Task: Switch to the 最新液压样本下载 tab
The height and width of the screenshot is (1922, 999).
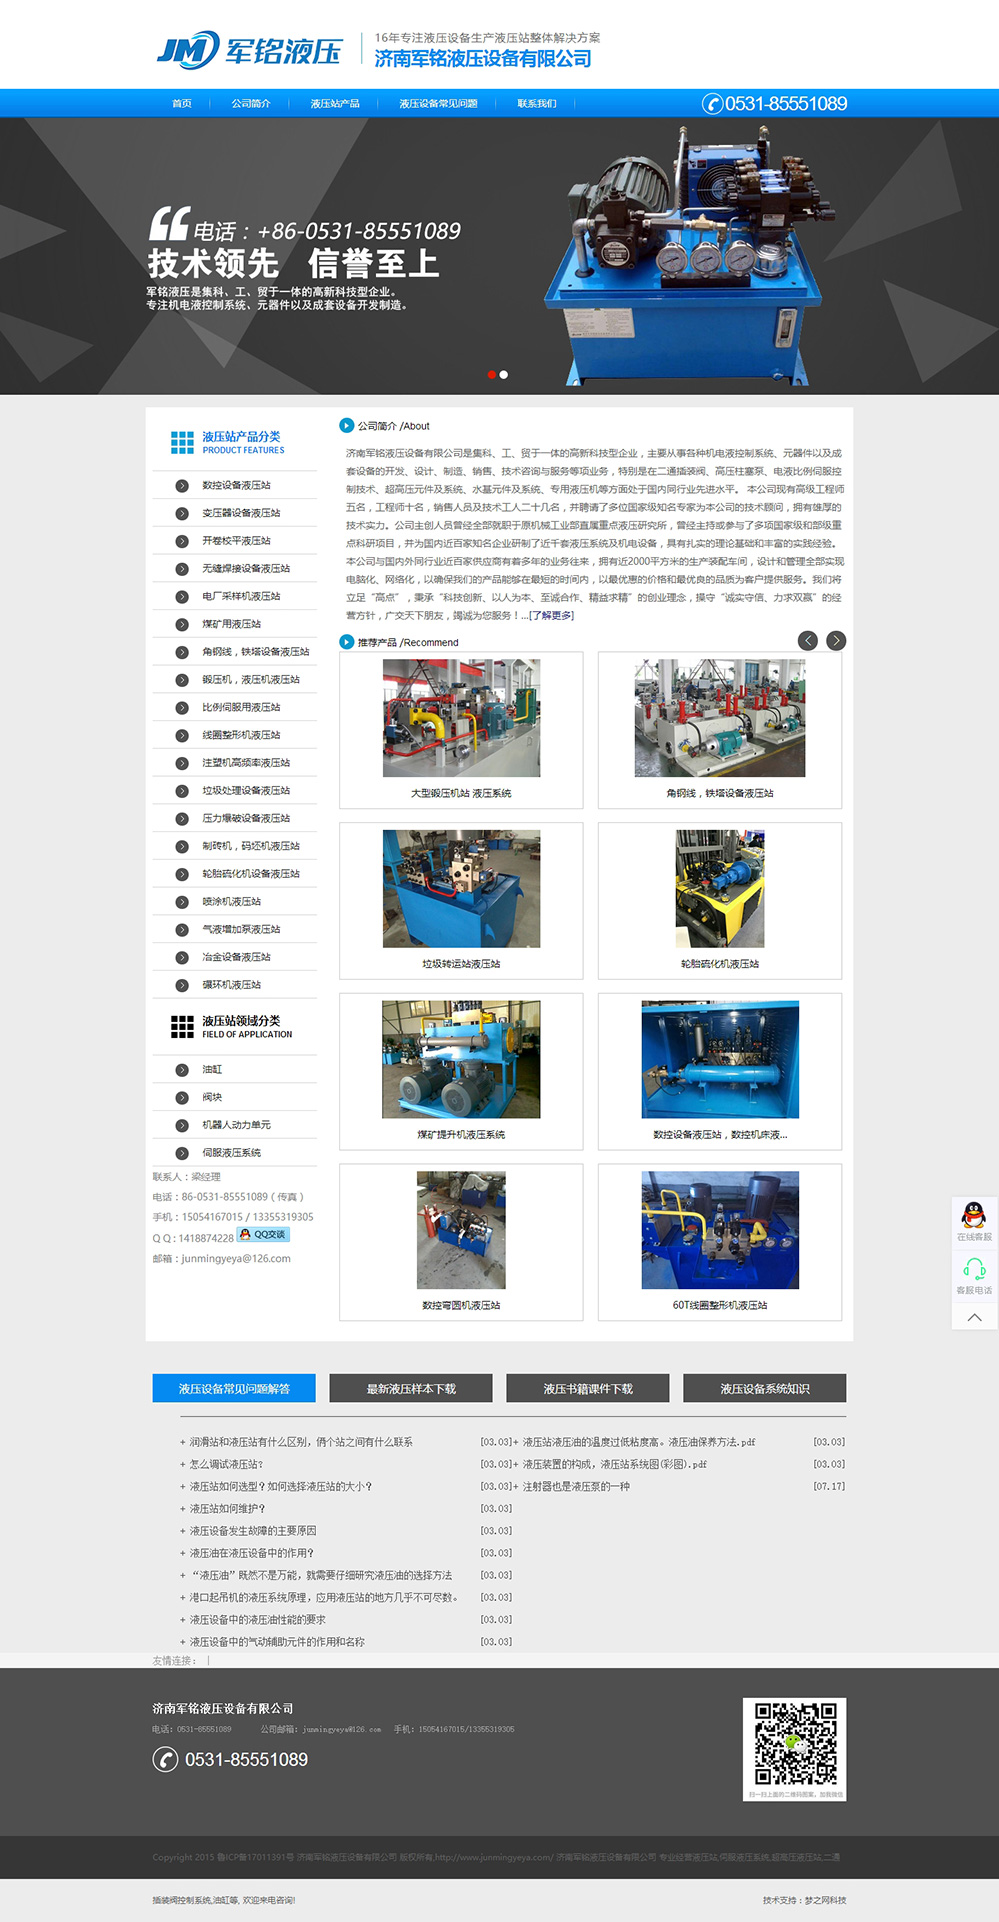Action: coord(411,1388)
